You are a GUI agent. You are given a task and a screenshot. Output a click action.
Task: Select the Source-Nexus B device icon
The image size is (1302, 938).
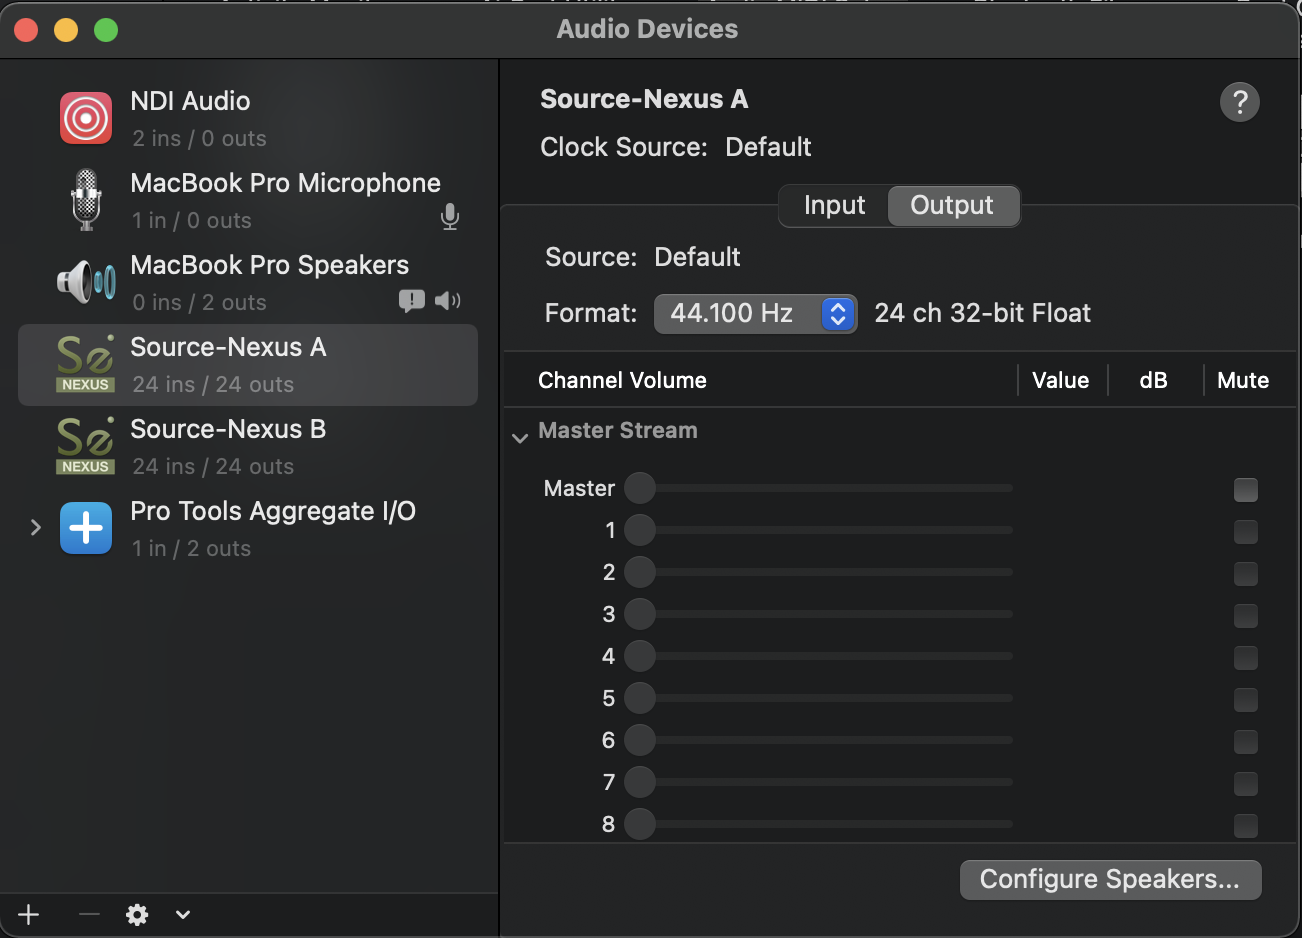coord(86,447)
